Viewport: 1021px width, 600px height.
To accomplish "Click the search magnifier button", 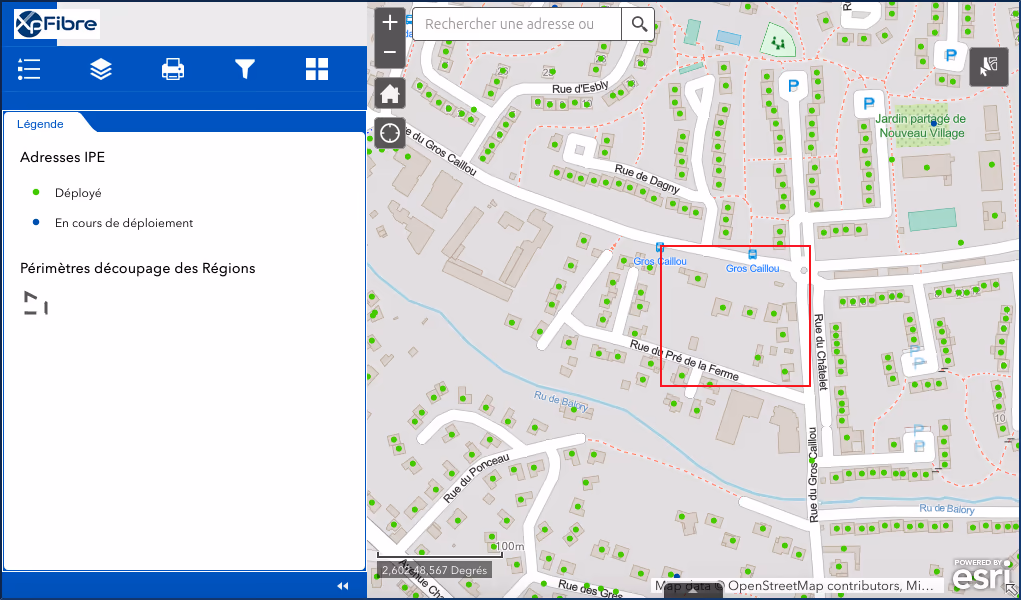I will coord(638,24).
